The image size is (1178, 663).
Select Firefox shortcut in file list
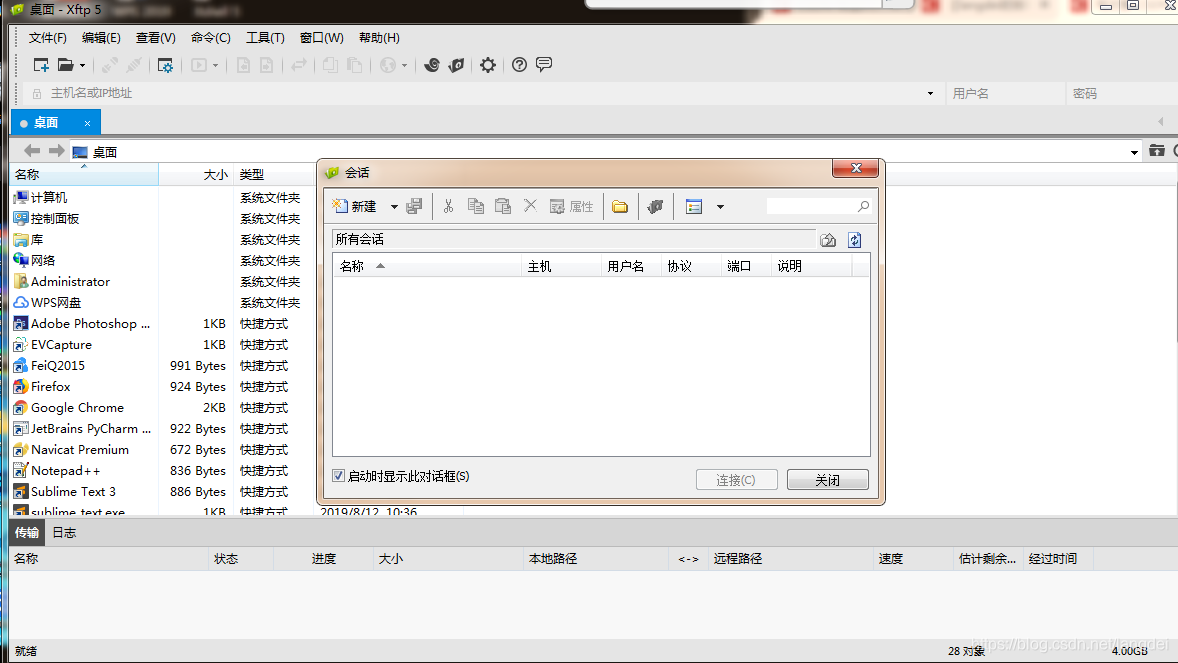click(x=50, y=386)
